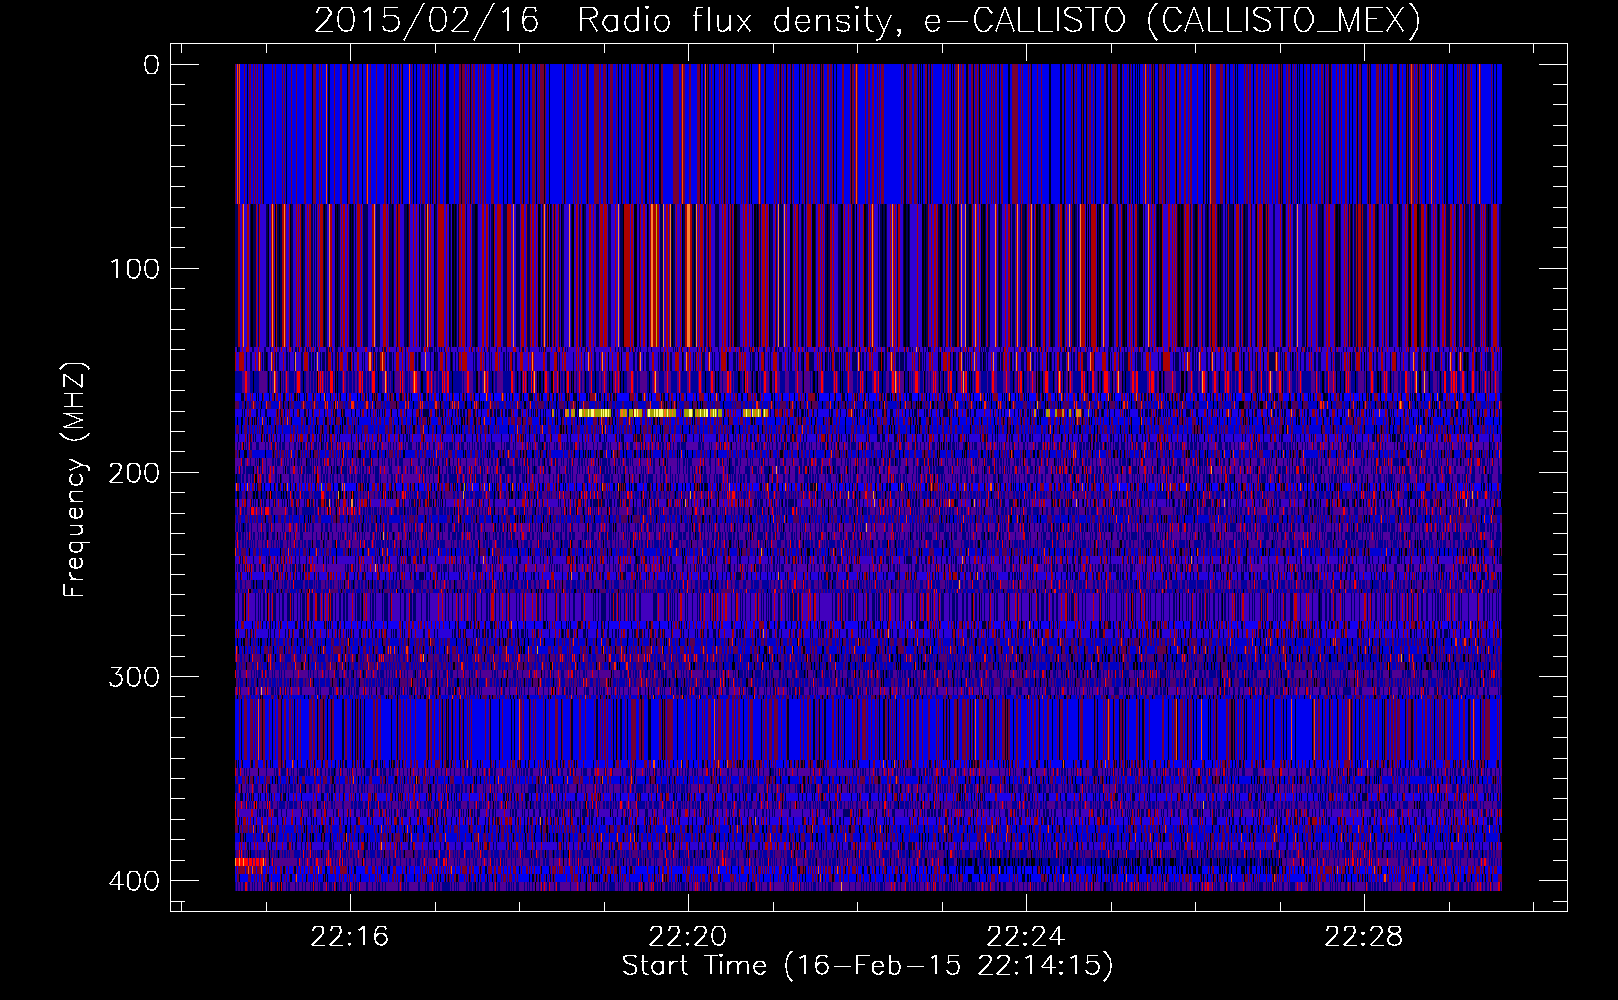Click the frequency tick label 0

pos(152,65)
